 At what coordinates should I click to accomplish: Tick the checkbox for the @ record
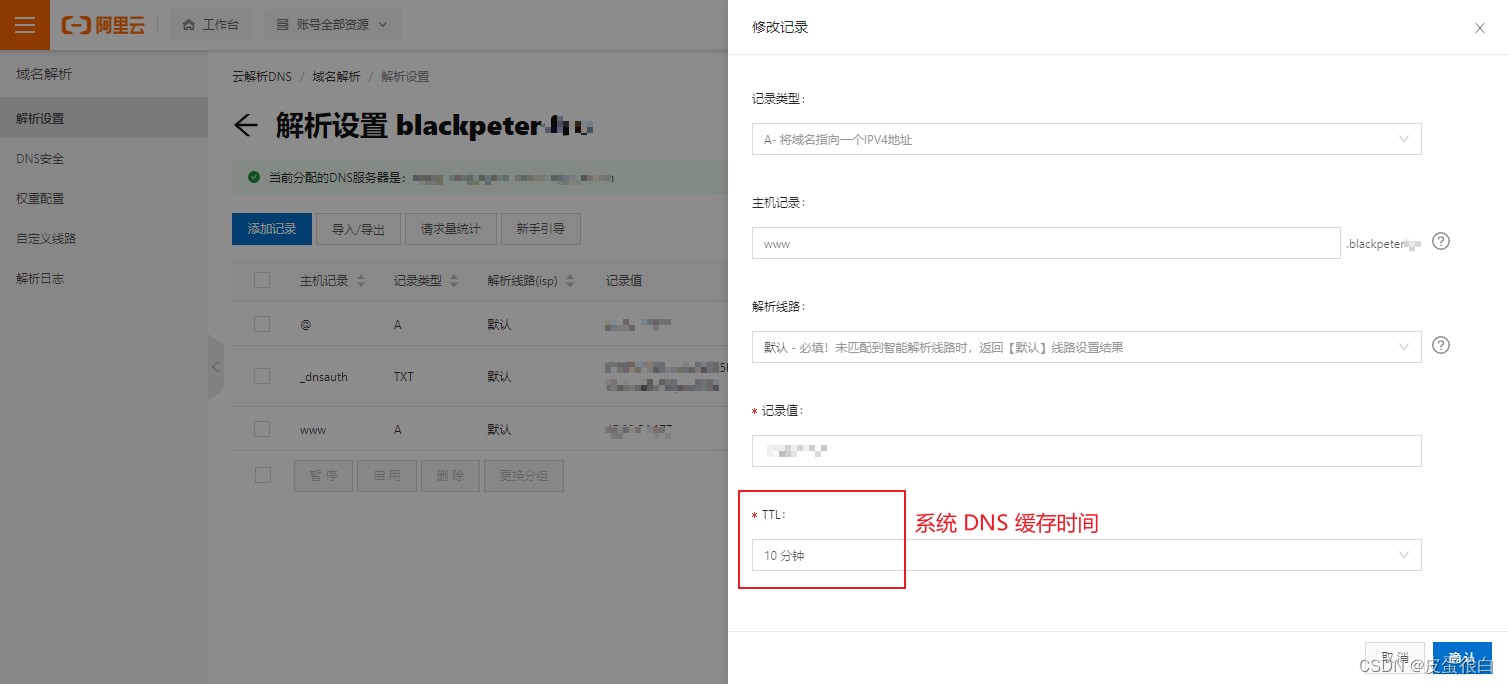(x=262, y=324)
